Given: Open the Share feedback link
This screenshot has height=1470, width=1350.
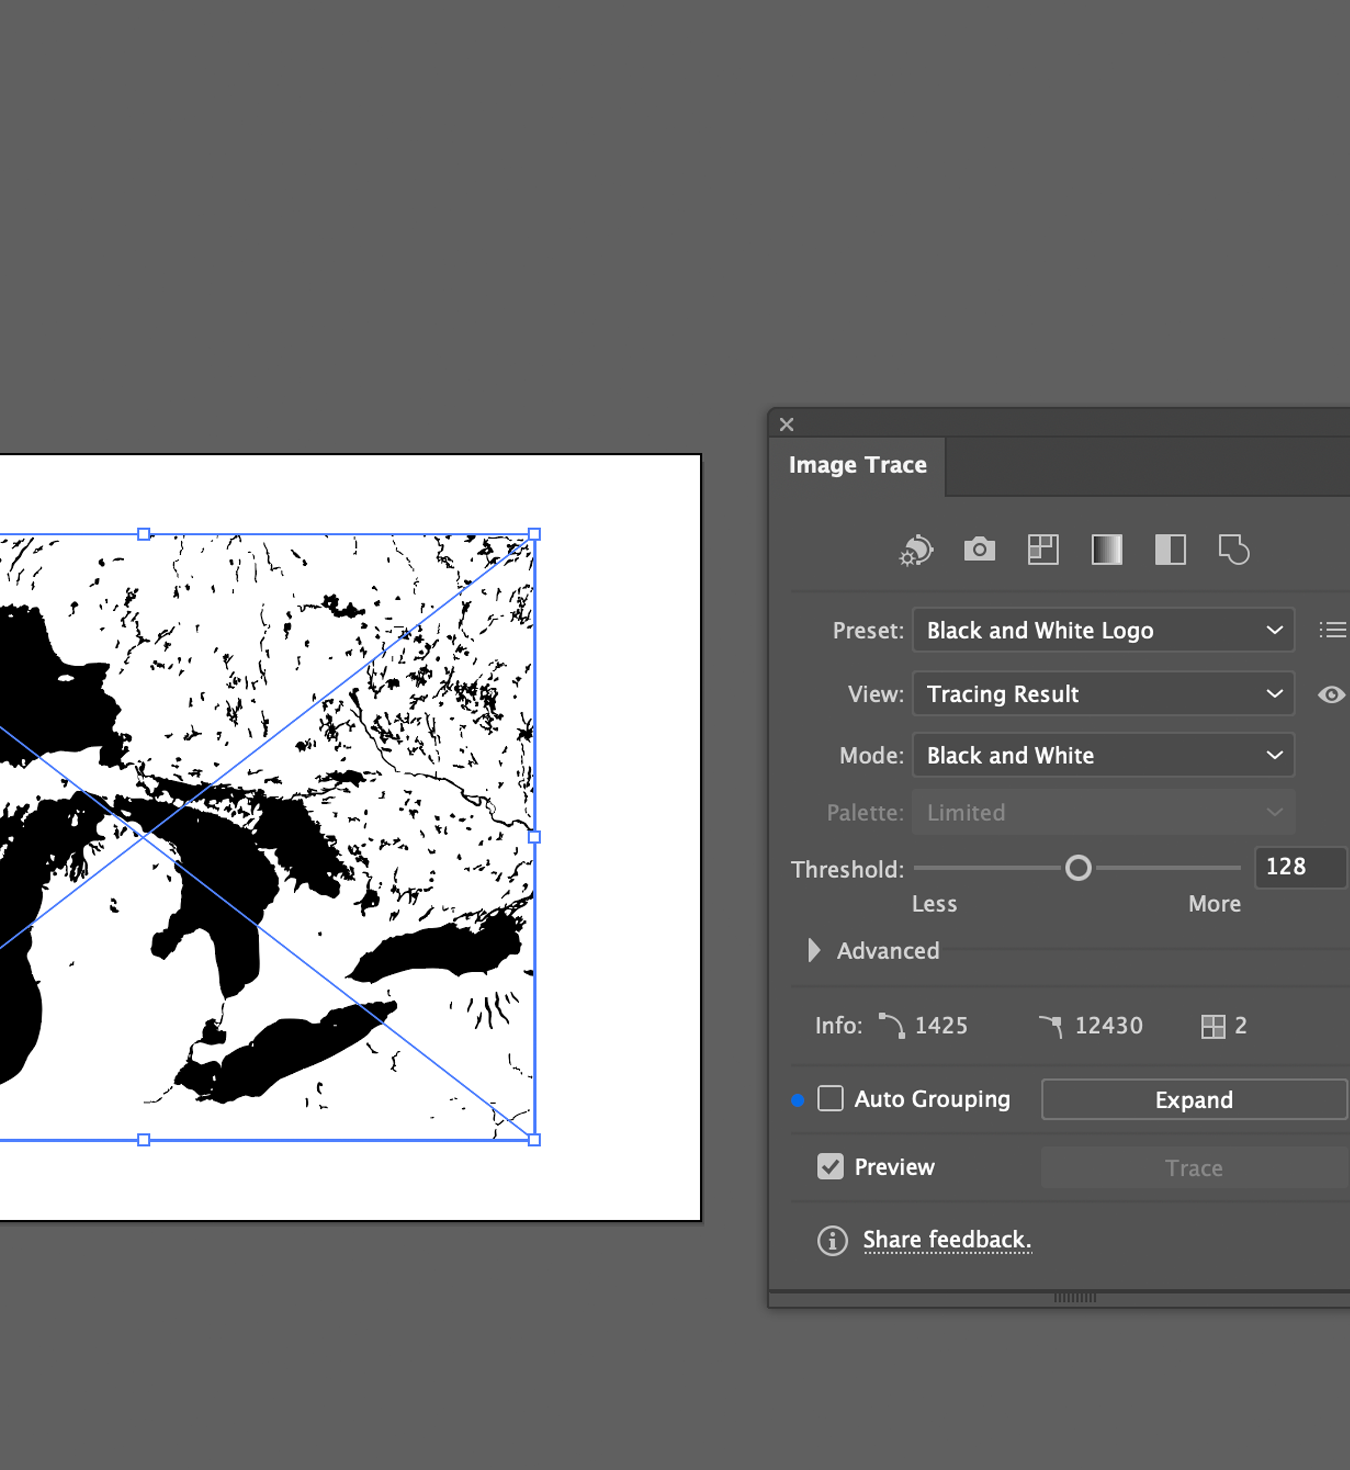Looking at the screenshot, I should tap(947, 1239).
